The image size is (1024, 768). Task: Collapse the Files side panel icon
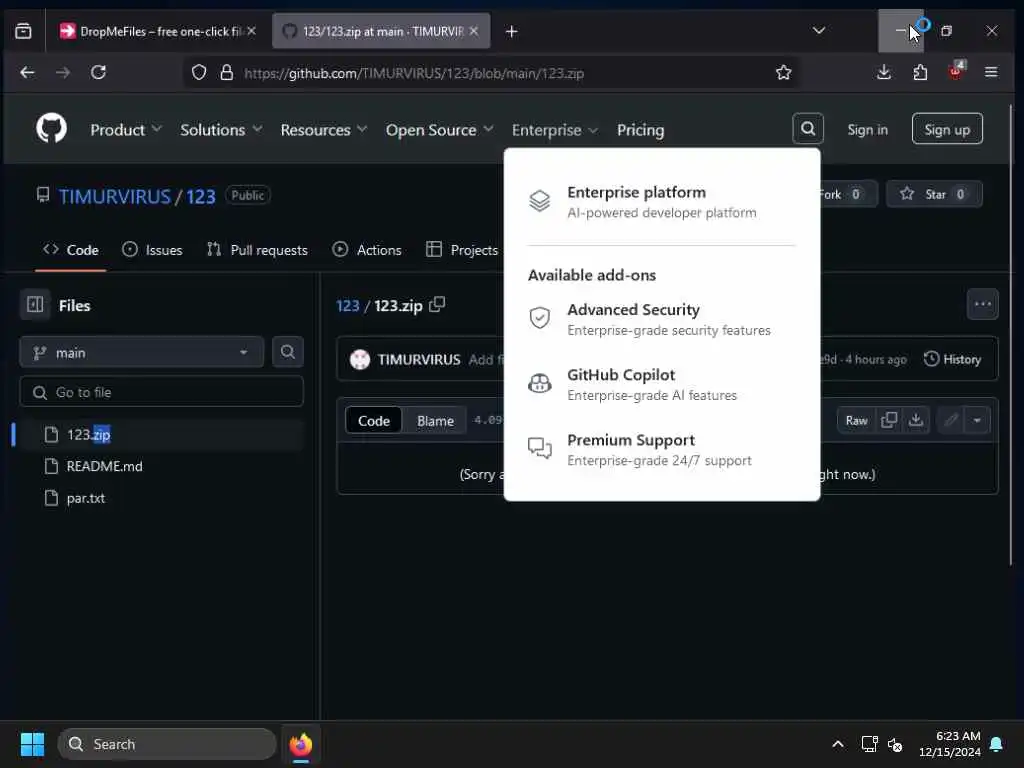point(35,305)
